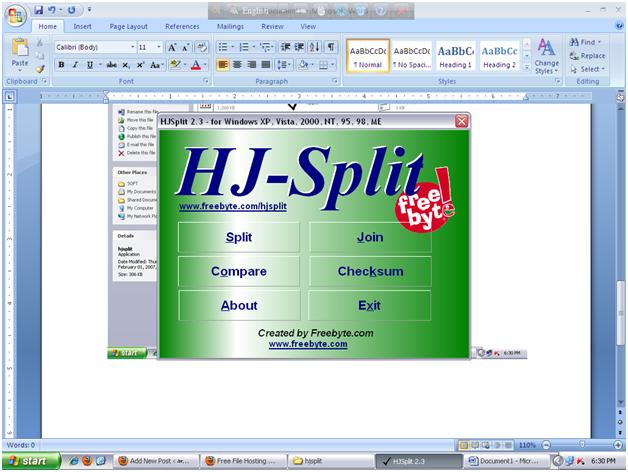This screenshot has width=628, height=472.
Task: Apply superscript formatting
Action: 140,65
